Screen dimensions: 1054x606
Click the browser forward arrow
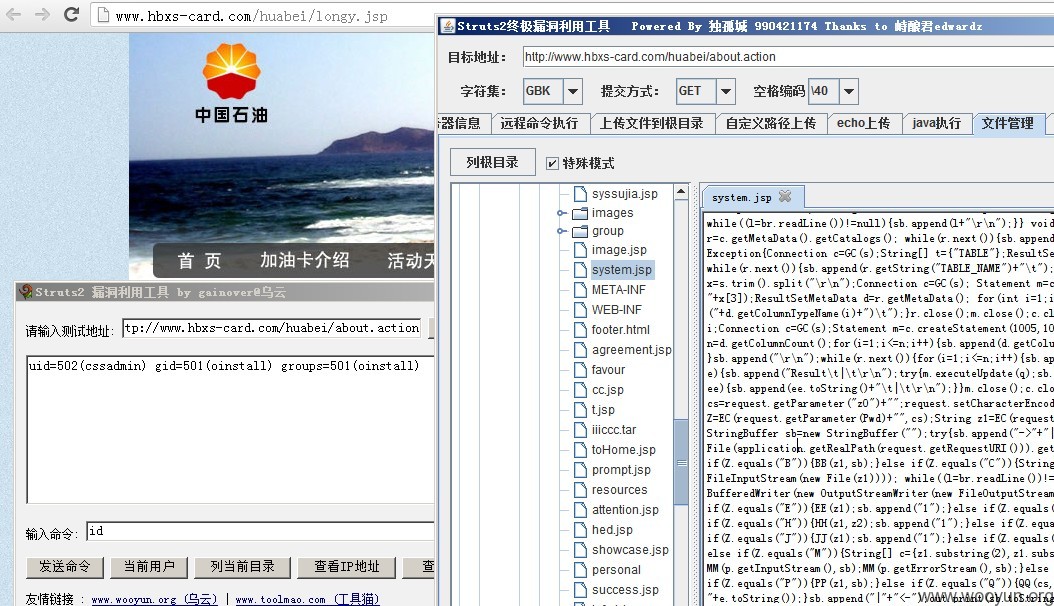tap(42, 14)
